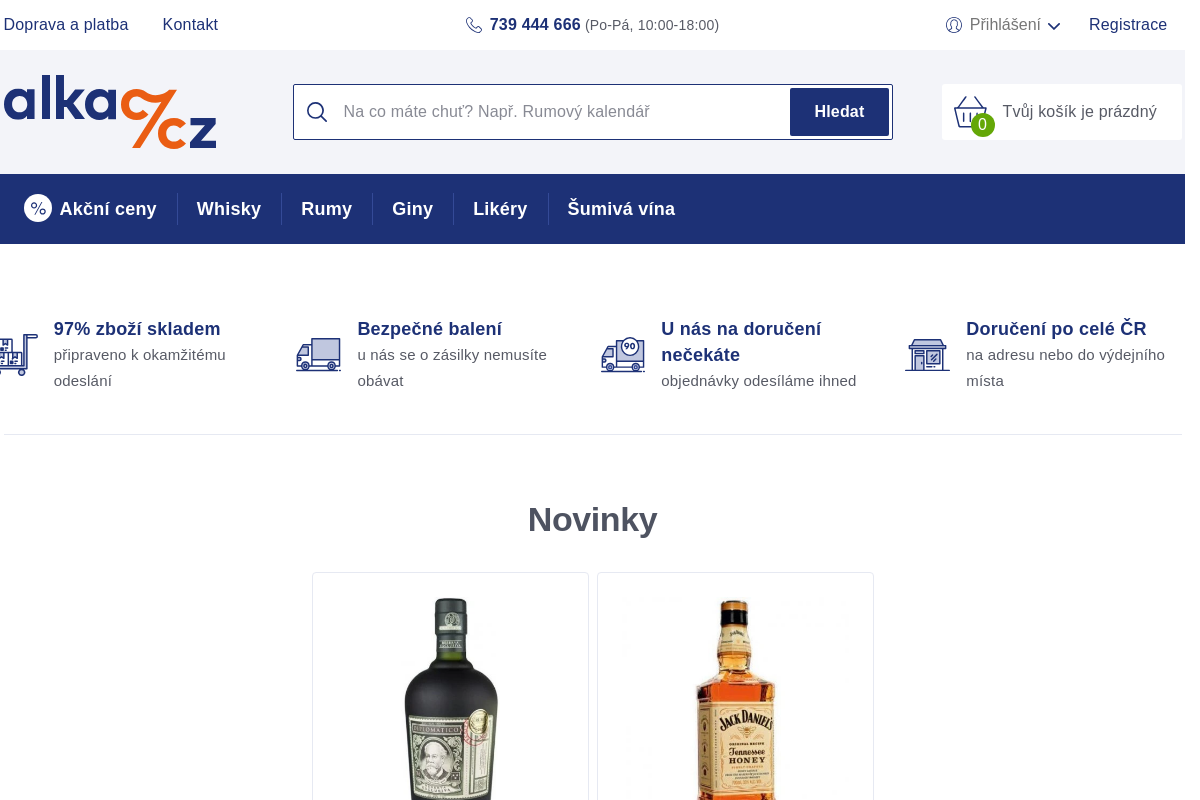Click the 97% zboží skladem heading

(137, 329)
